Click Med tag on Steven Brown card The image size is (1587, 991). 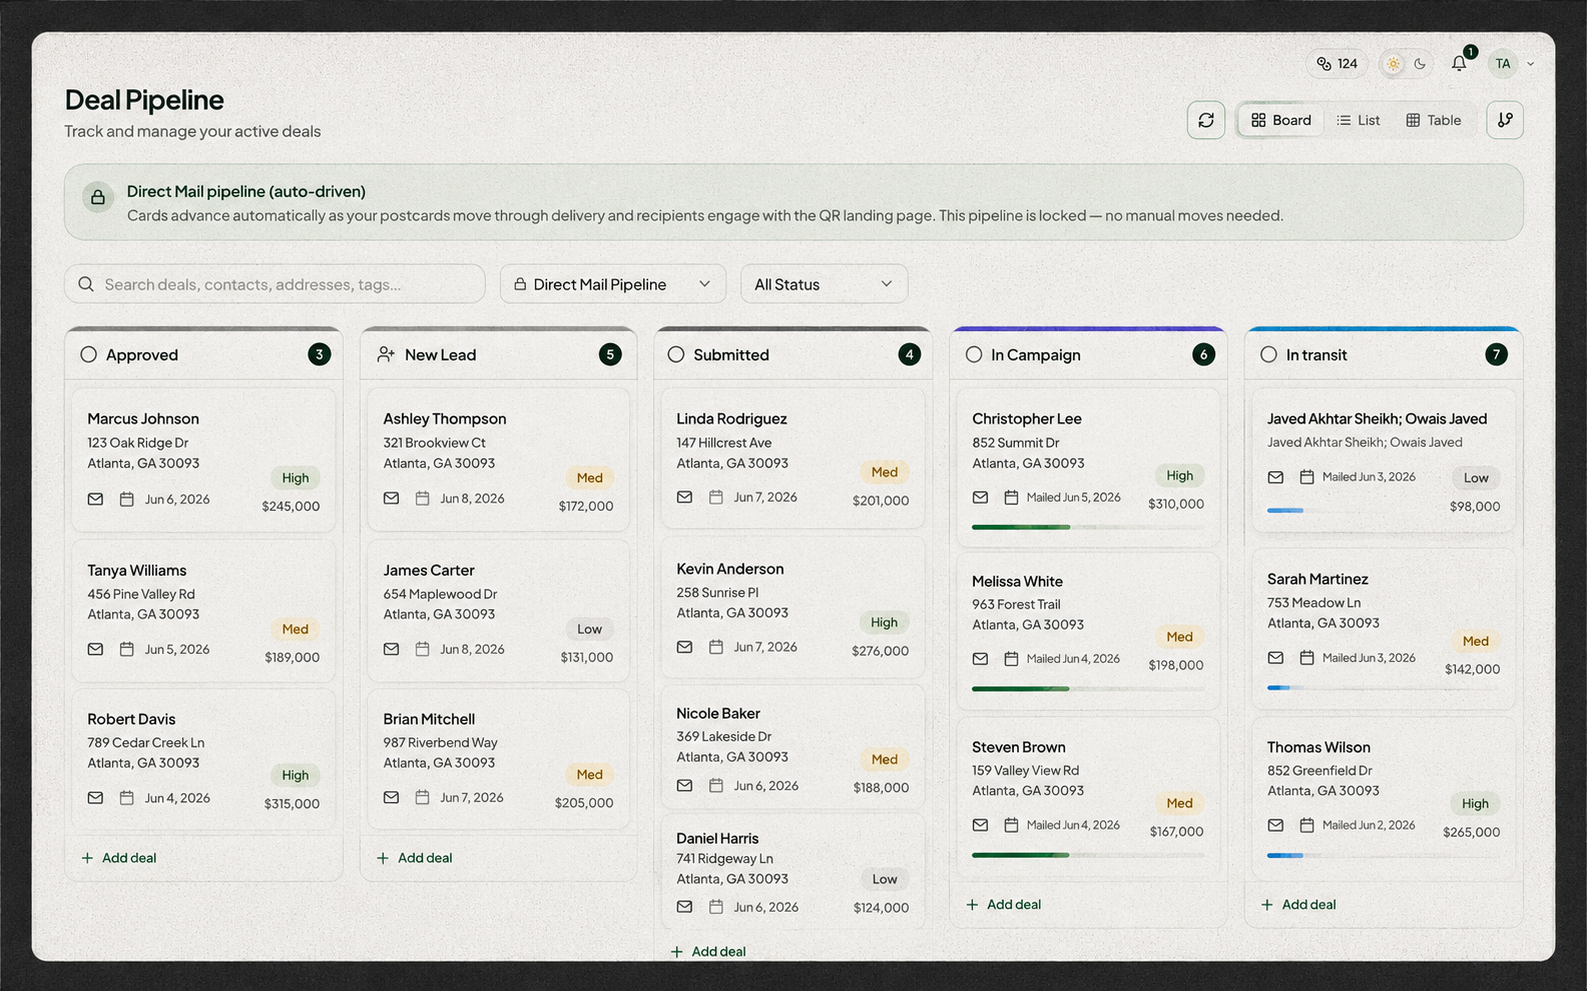tap(1179, 803)
